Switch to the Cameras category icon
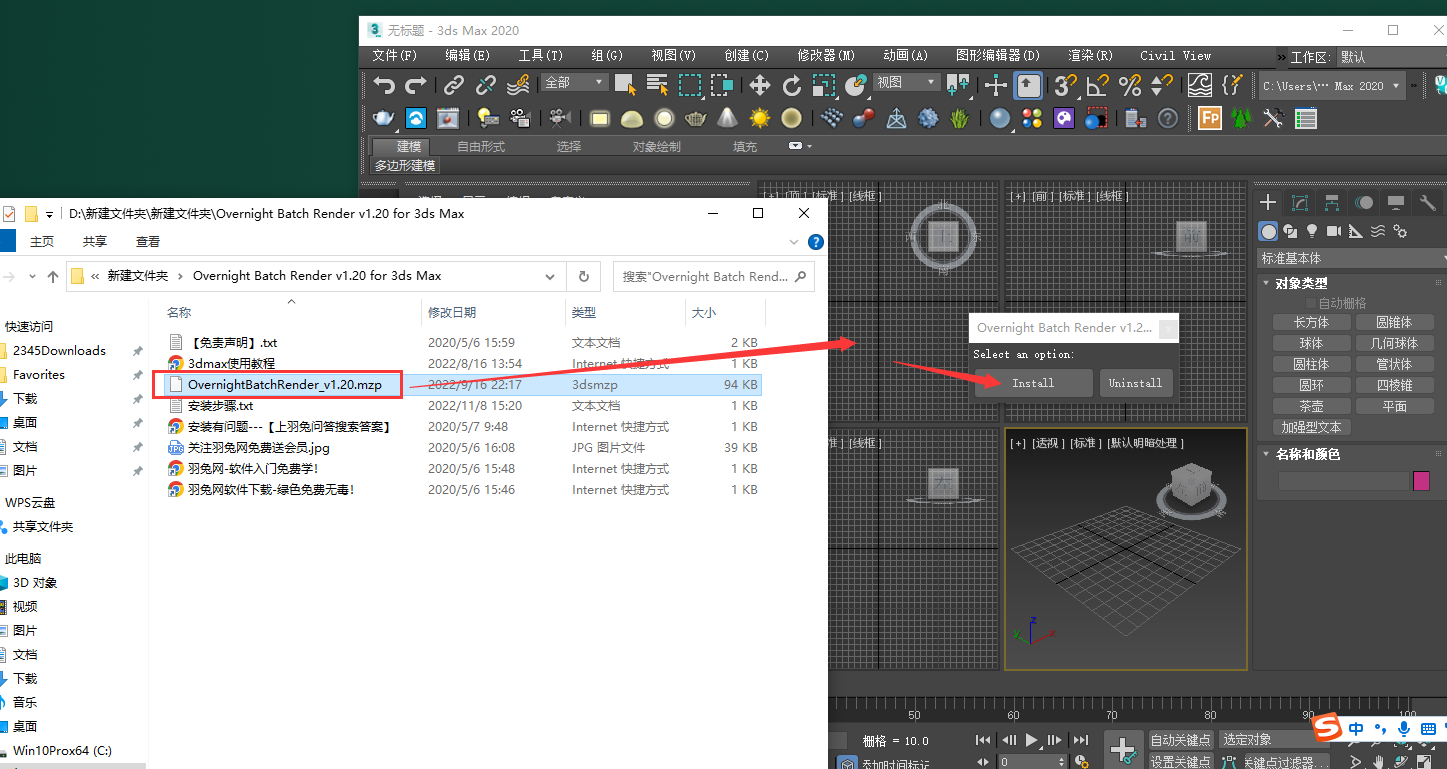The width and height of the screenshot is (1447, 769). tap(1334, 231)
